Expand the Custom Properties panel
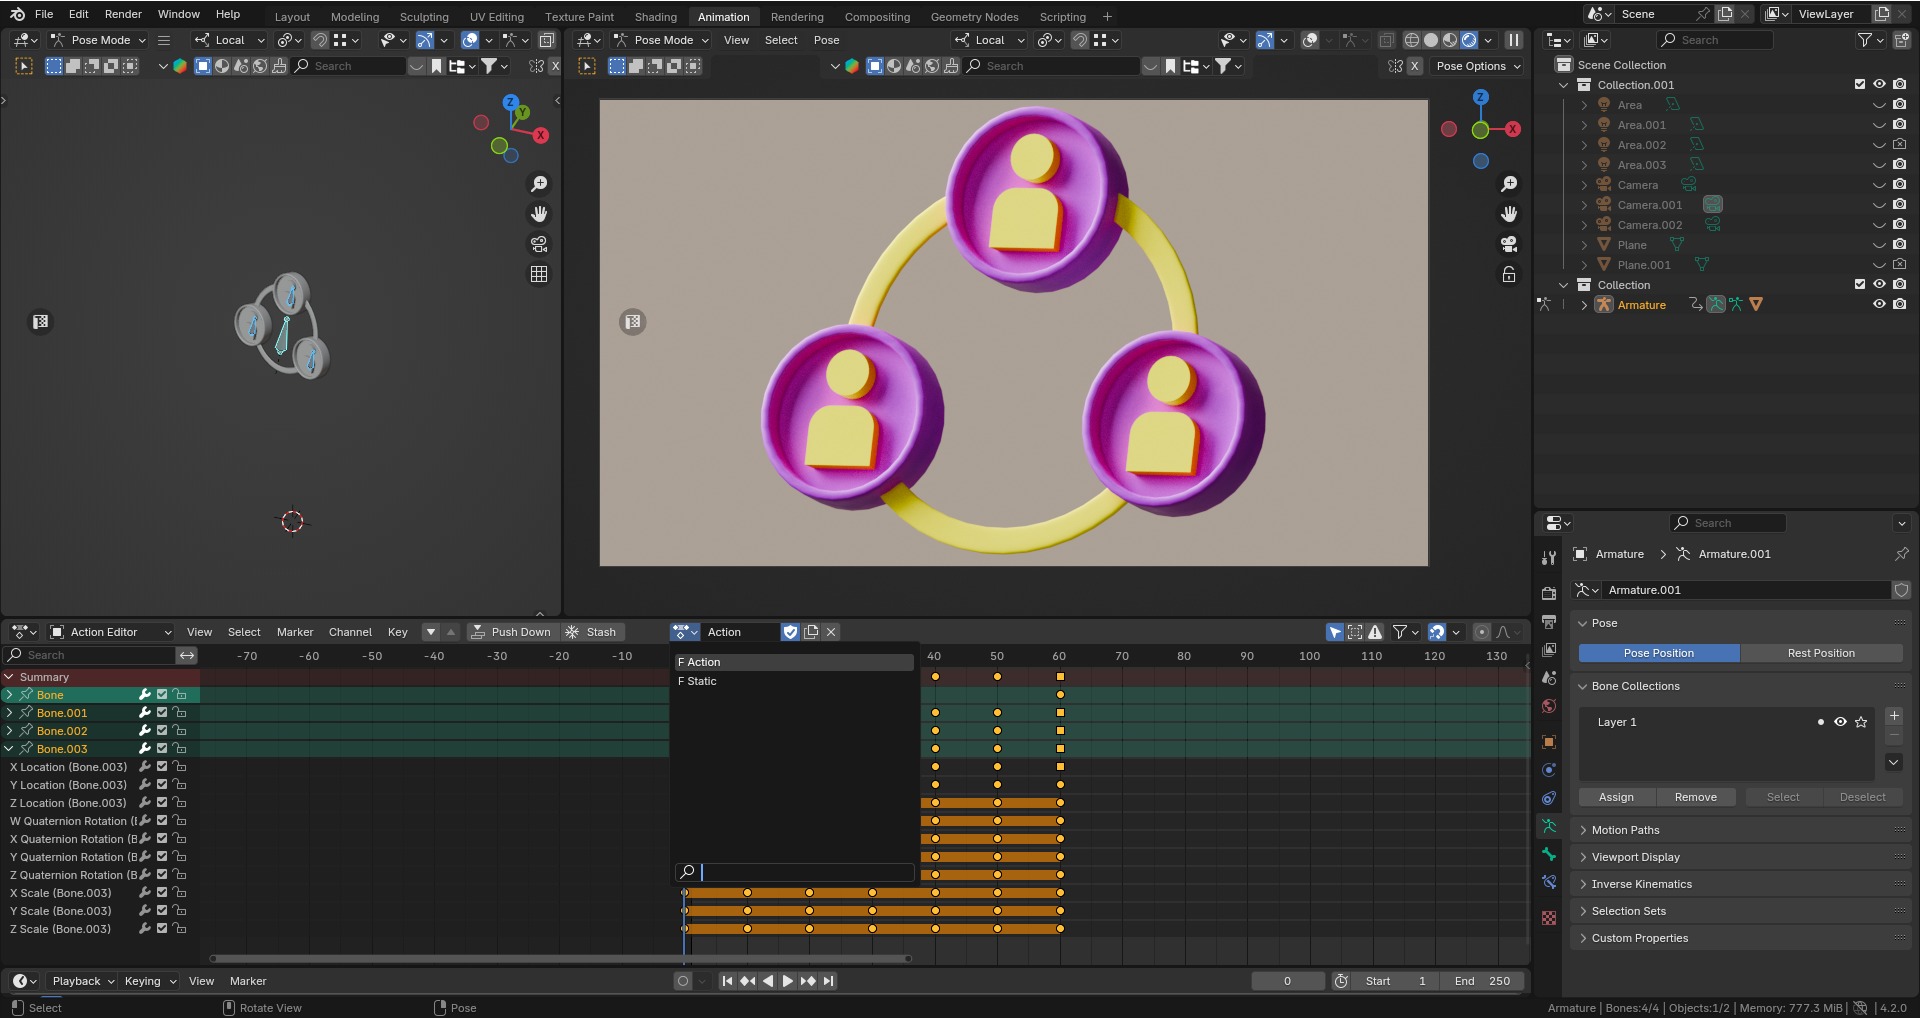1920x1018 pixels. pyautogui.click(x=1741, y=938)
